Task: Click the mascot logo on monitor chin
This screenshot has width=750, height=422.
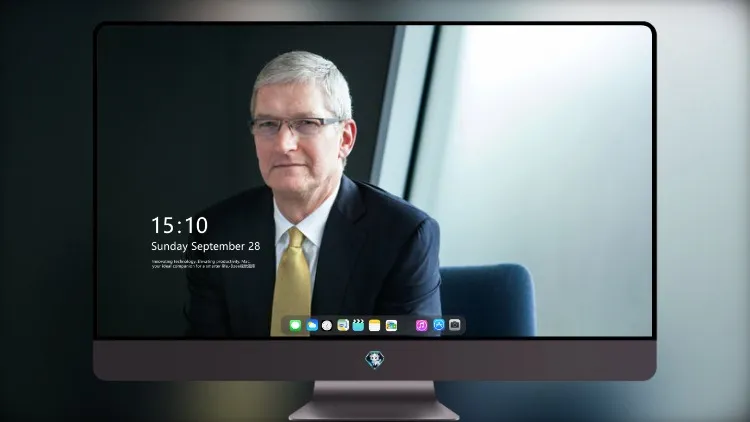Action: (375, 360)
